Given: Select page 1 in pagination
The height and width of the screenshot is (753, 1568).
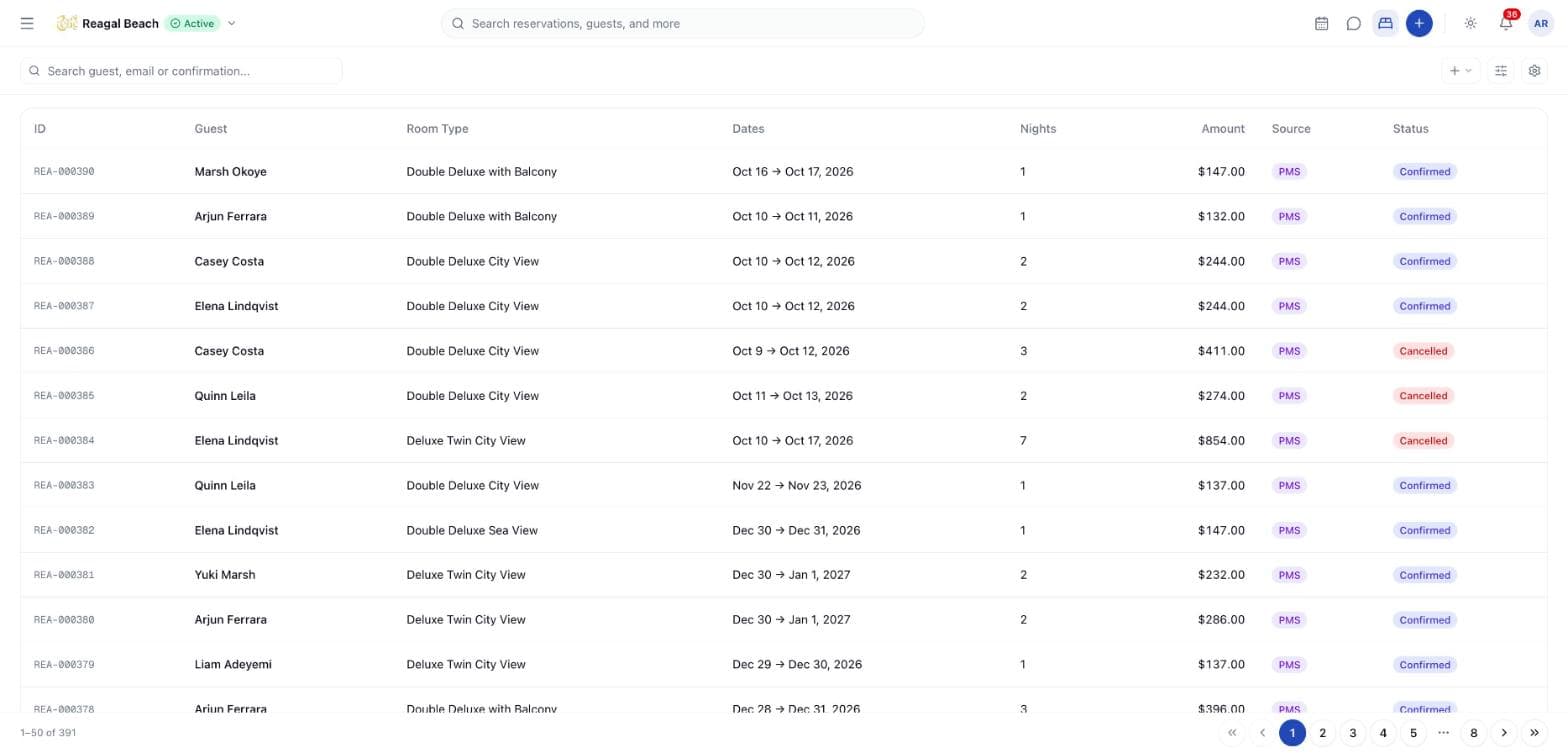Looking at the screenshot, I should (1292, 733).
